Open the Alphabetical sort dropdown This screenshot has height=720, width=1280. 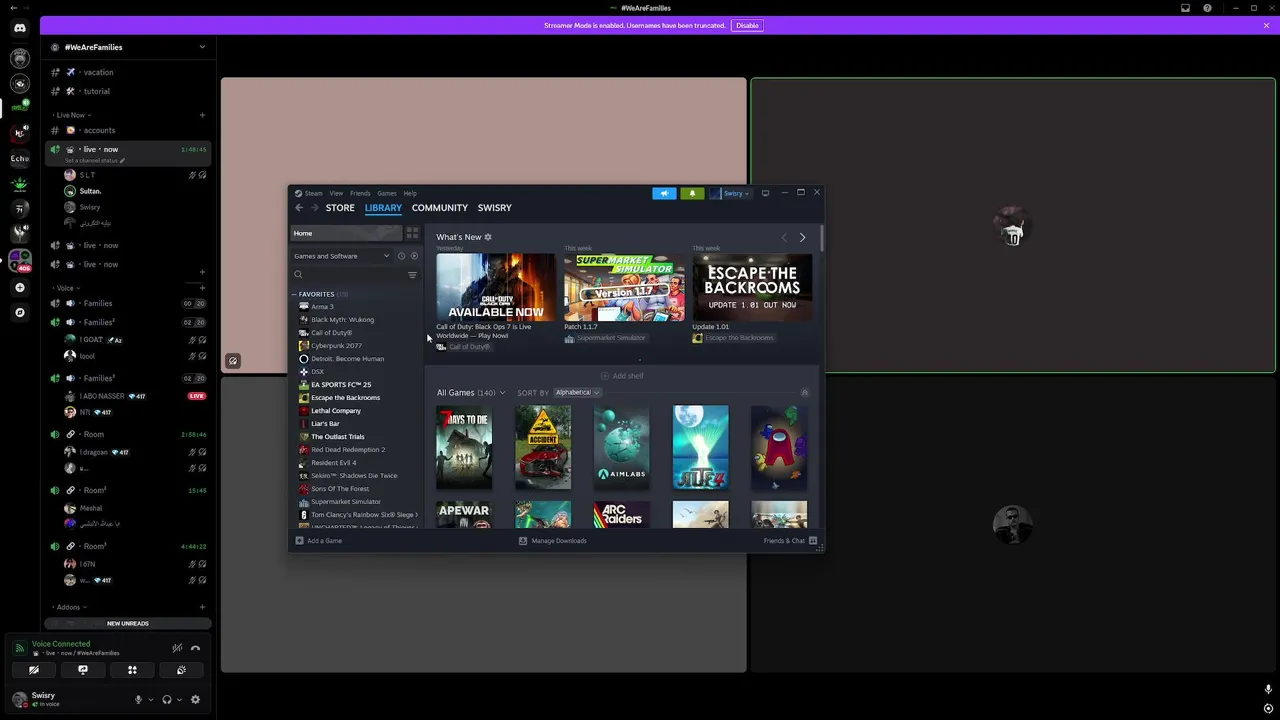(577, 393)
